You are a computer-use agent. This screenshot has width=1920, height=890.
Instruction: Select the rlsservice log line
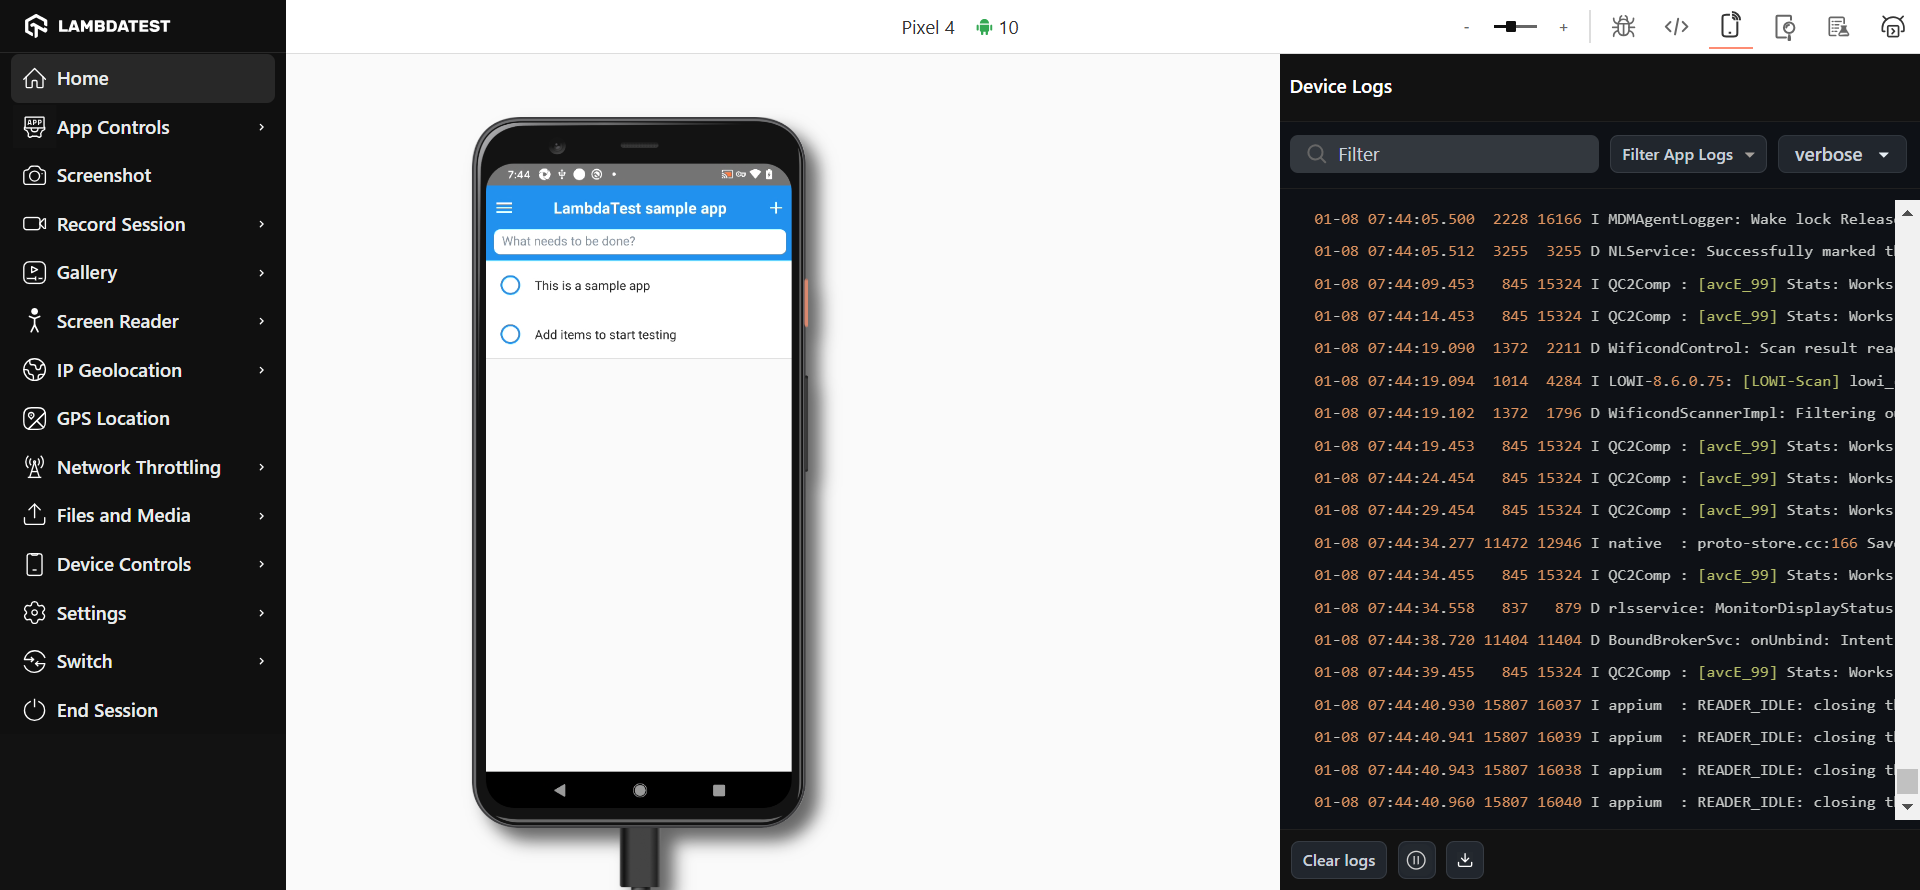pos(1604,608)
